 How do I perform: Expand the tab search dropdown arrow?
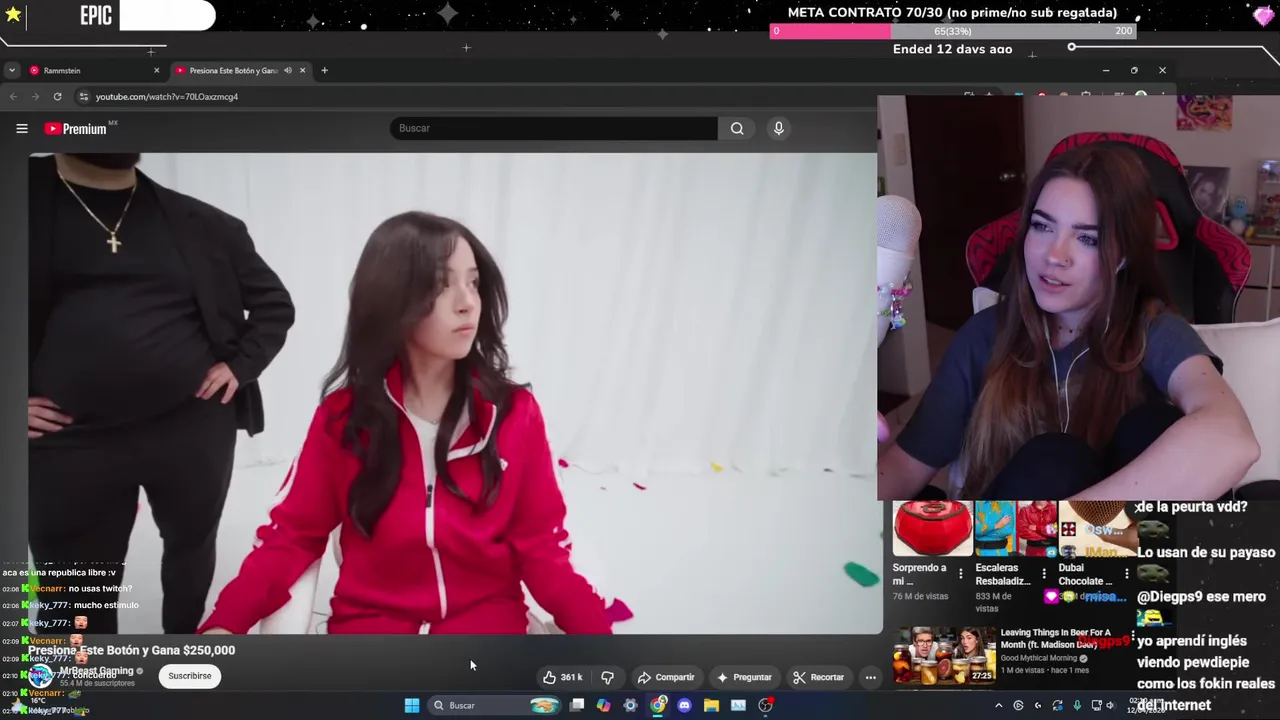pyautogui.click(x=11, y=70)
